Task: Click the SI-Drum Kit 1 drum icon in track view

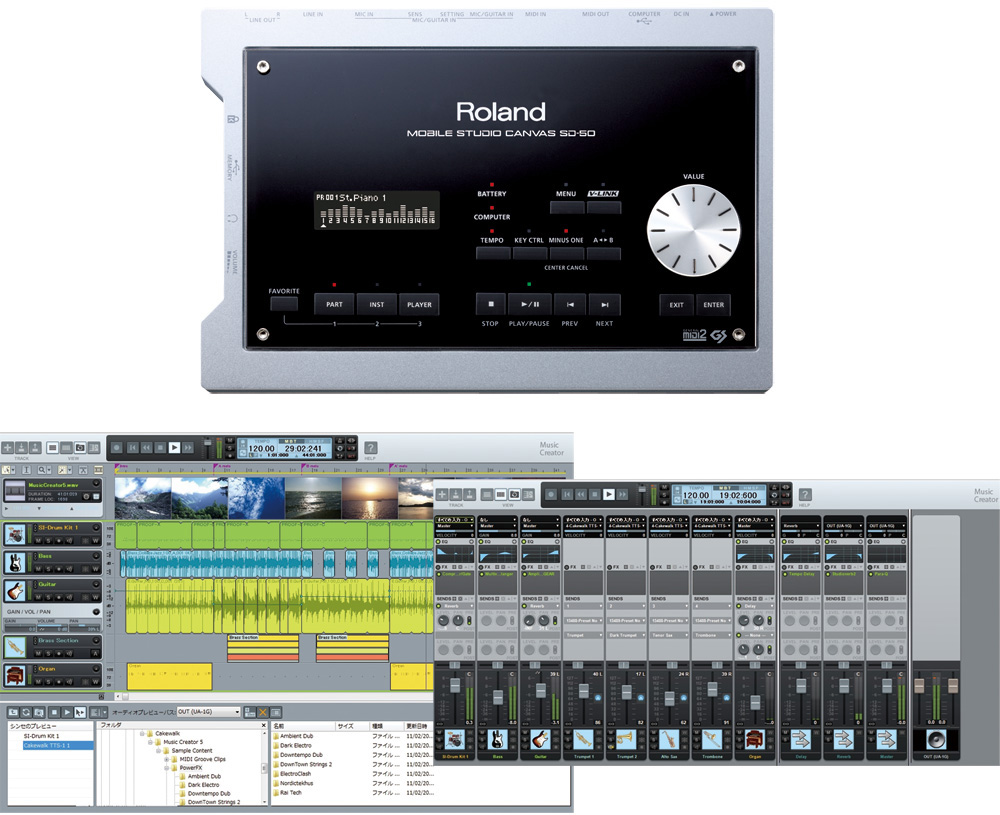Action: pyautogui.click(x=15, y=534)
